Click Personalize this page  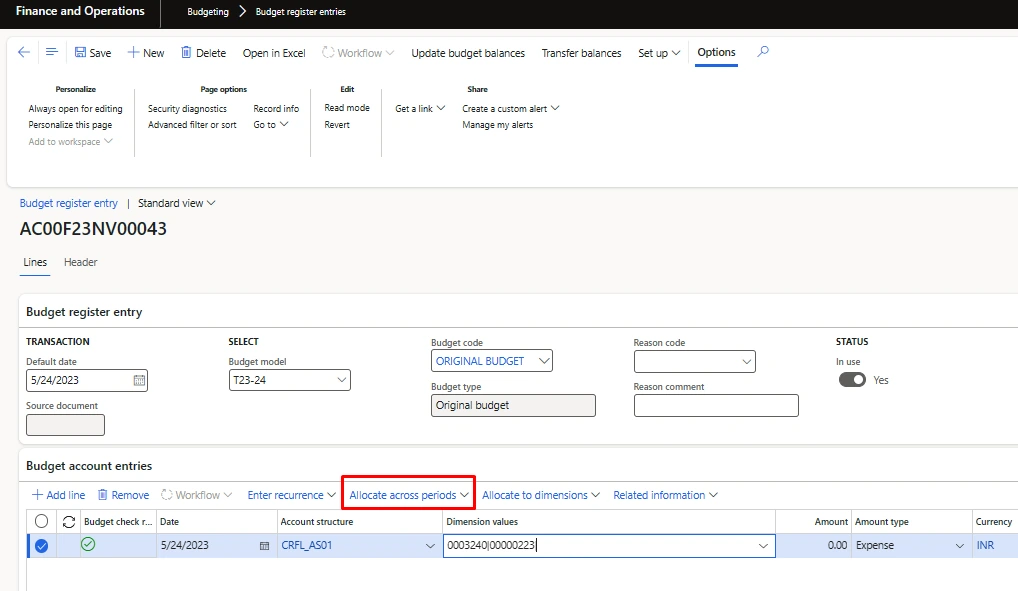pos(70,125)
